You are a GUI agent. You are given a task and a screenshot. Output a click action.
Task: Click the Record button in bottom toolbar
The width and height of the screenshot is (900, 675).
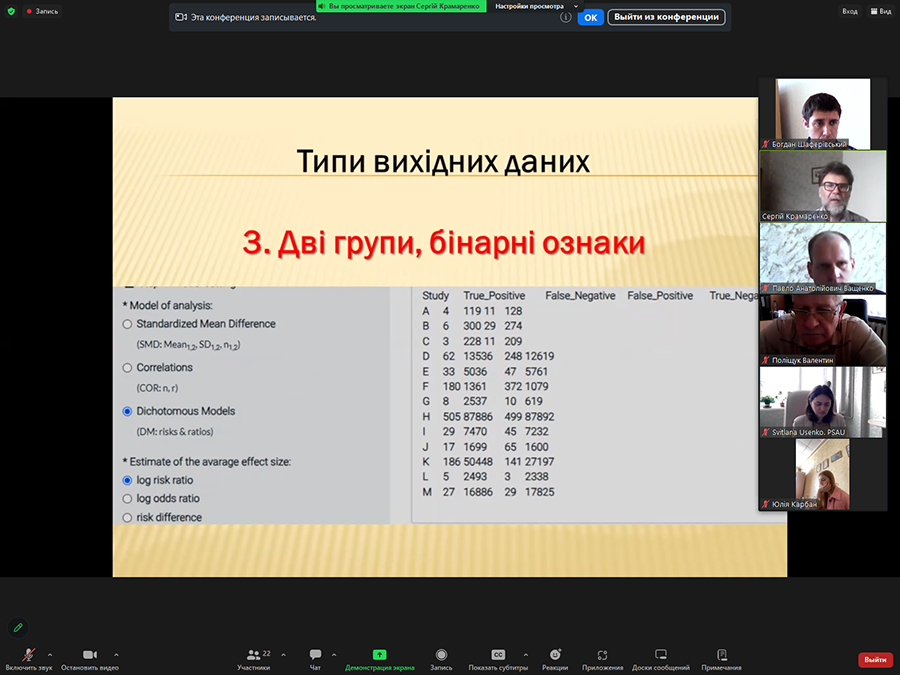click(441, 658)
